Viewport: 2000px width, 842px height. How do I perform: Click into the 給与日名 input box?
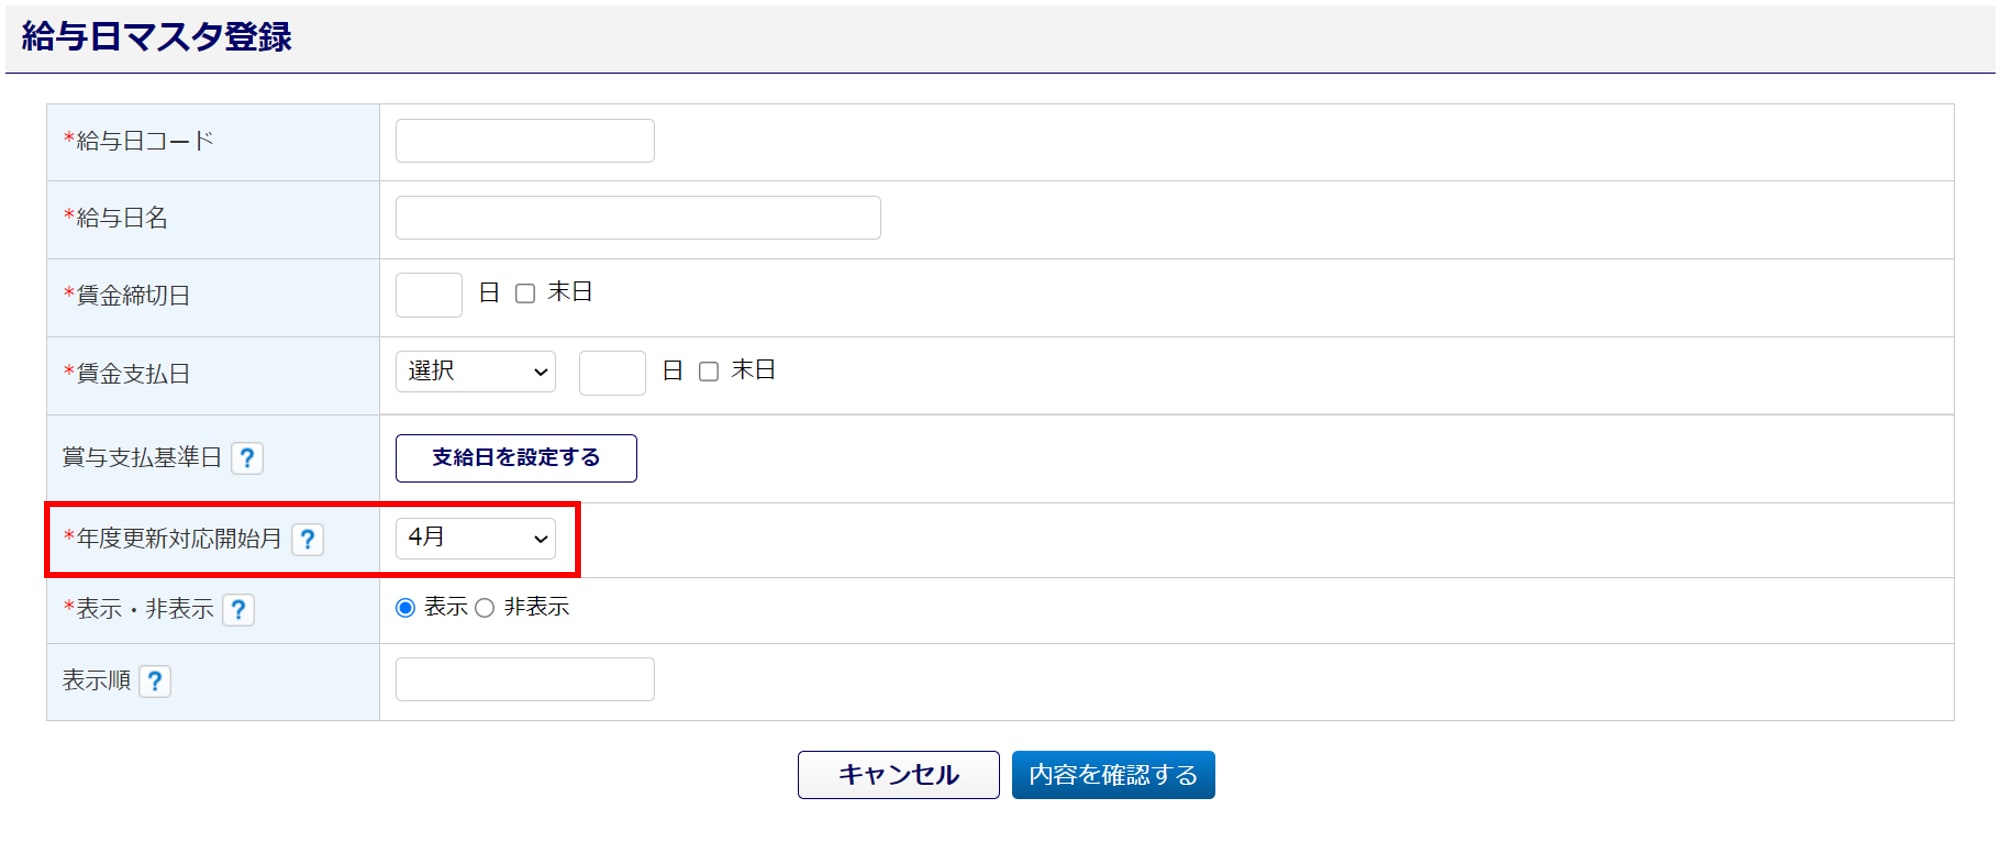point(638,218)
